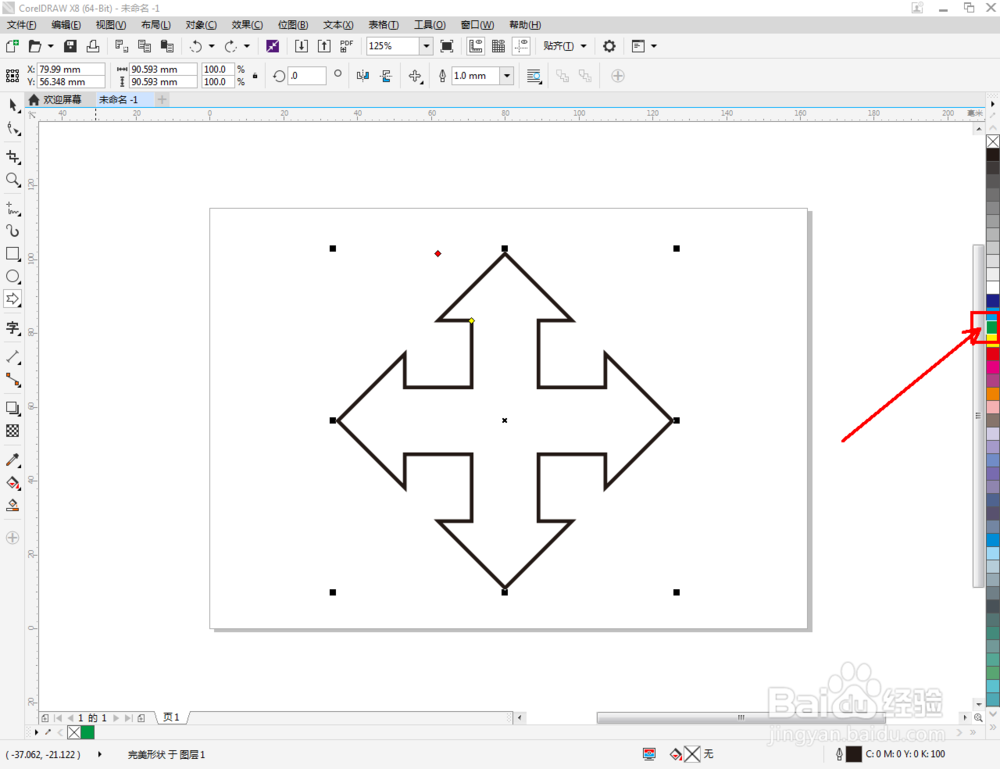This screenshot has height=769, width=1000.
Task: Open the Open-file dropdown arrow
Action: tap(50, 46)
